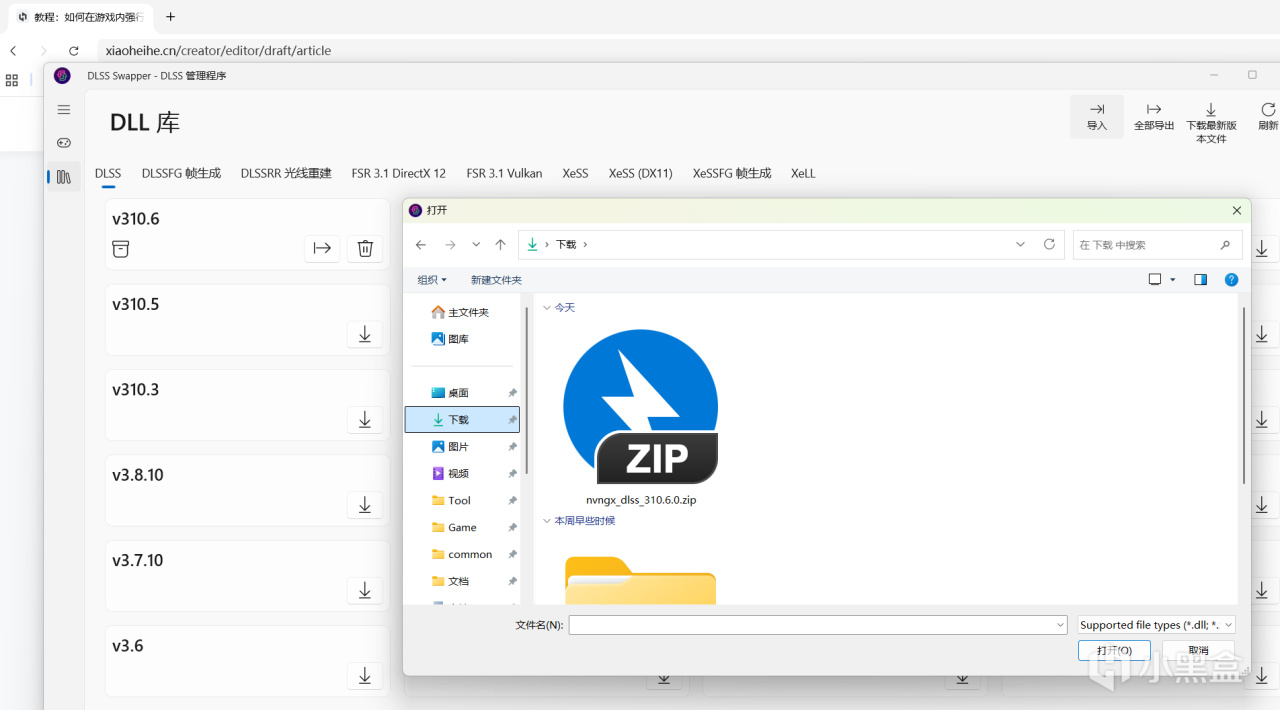Go up one folder level in dialog
Image resolution: width=1280 pixels, height=710 pixels.
point(501,244)
